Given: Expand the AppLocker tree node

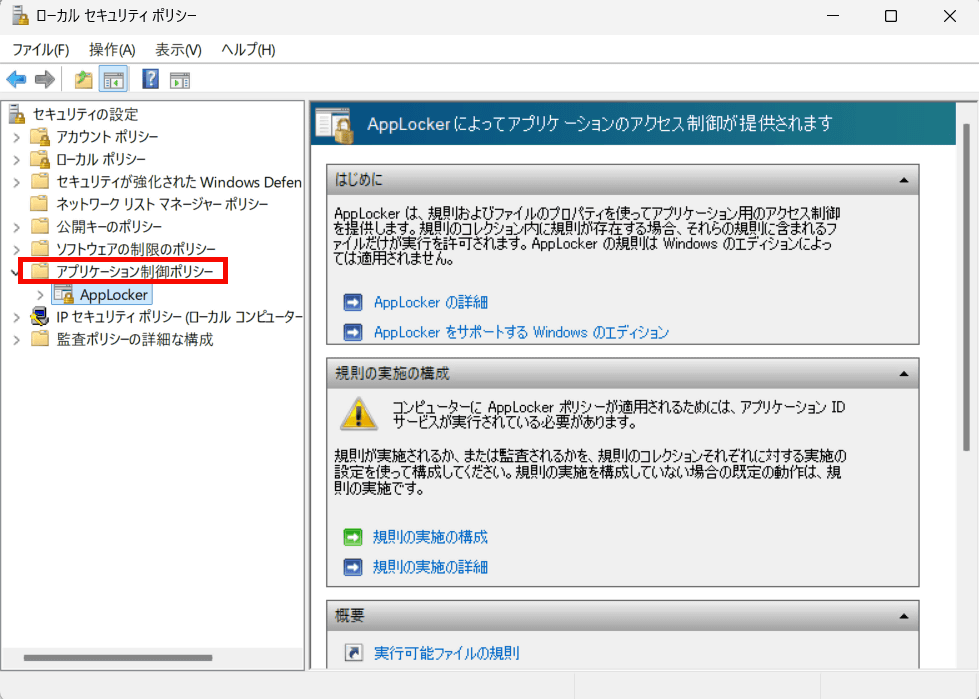Looking at the screenshot, I should (x=39, y=294).
